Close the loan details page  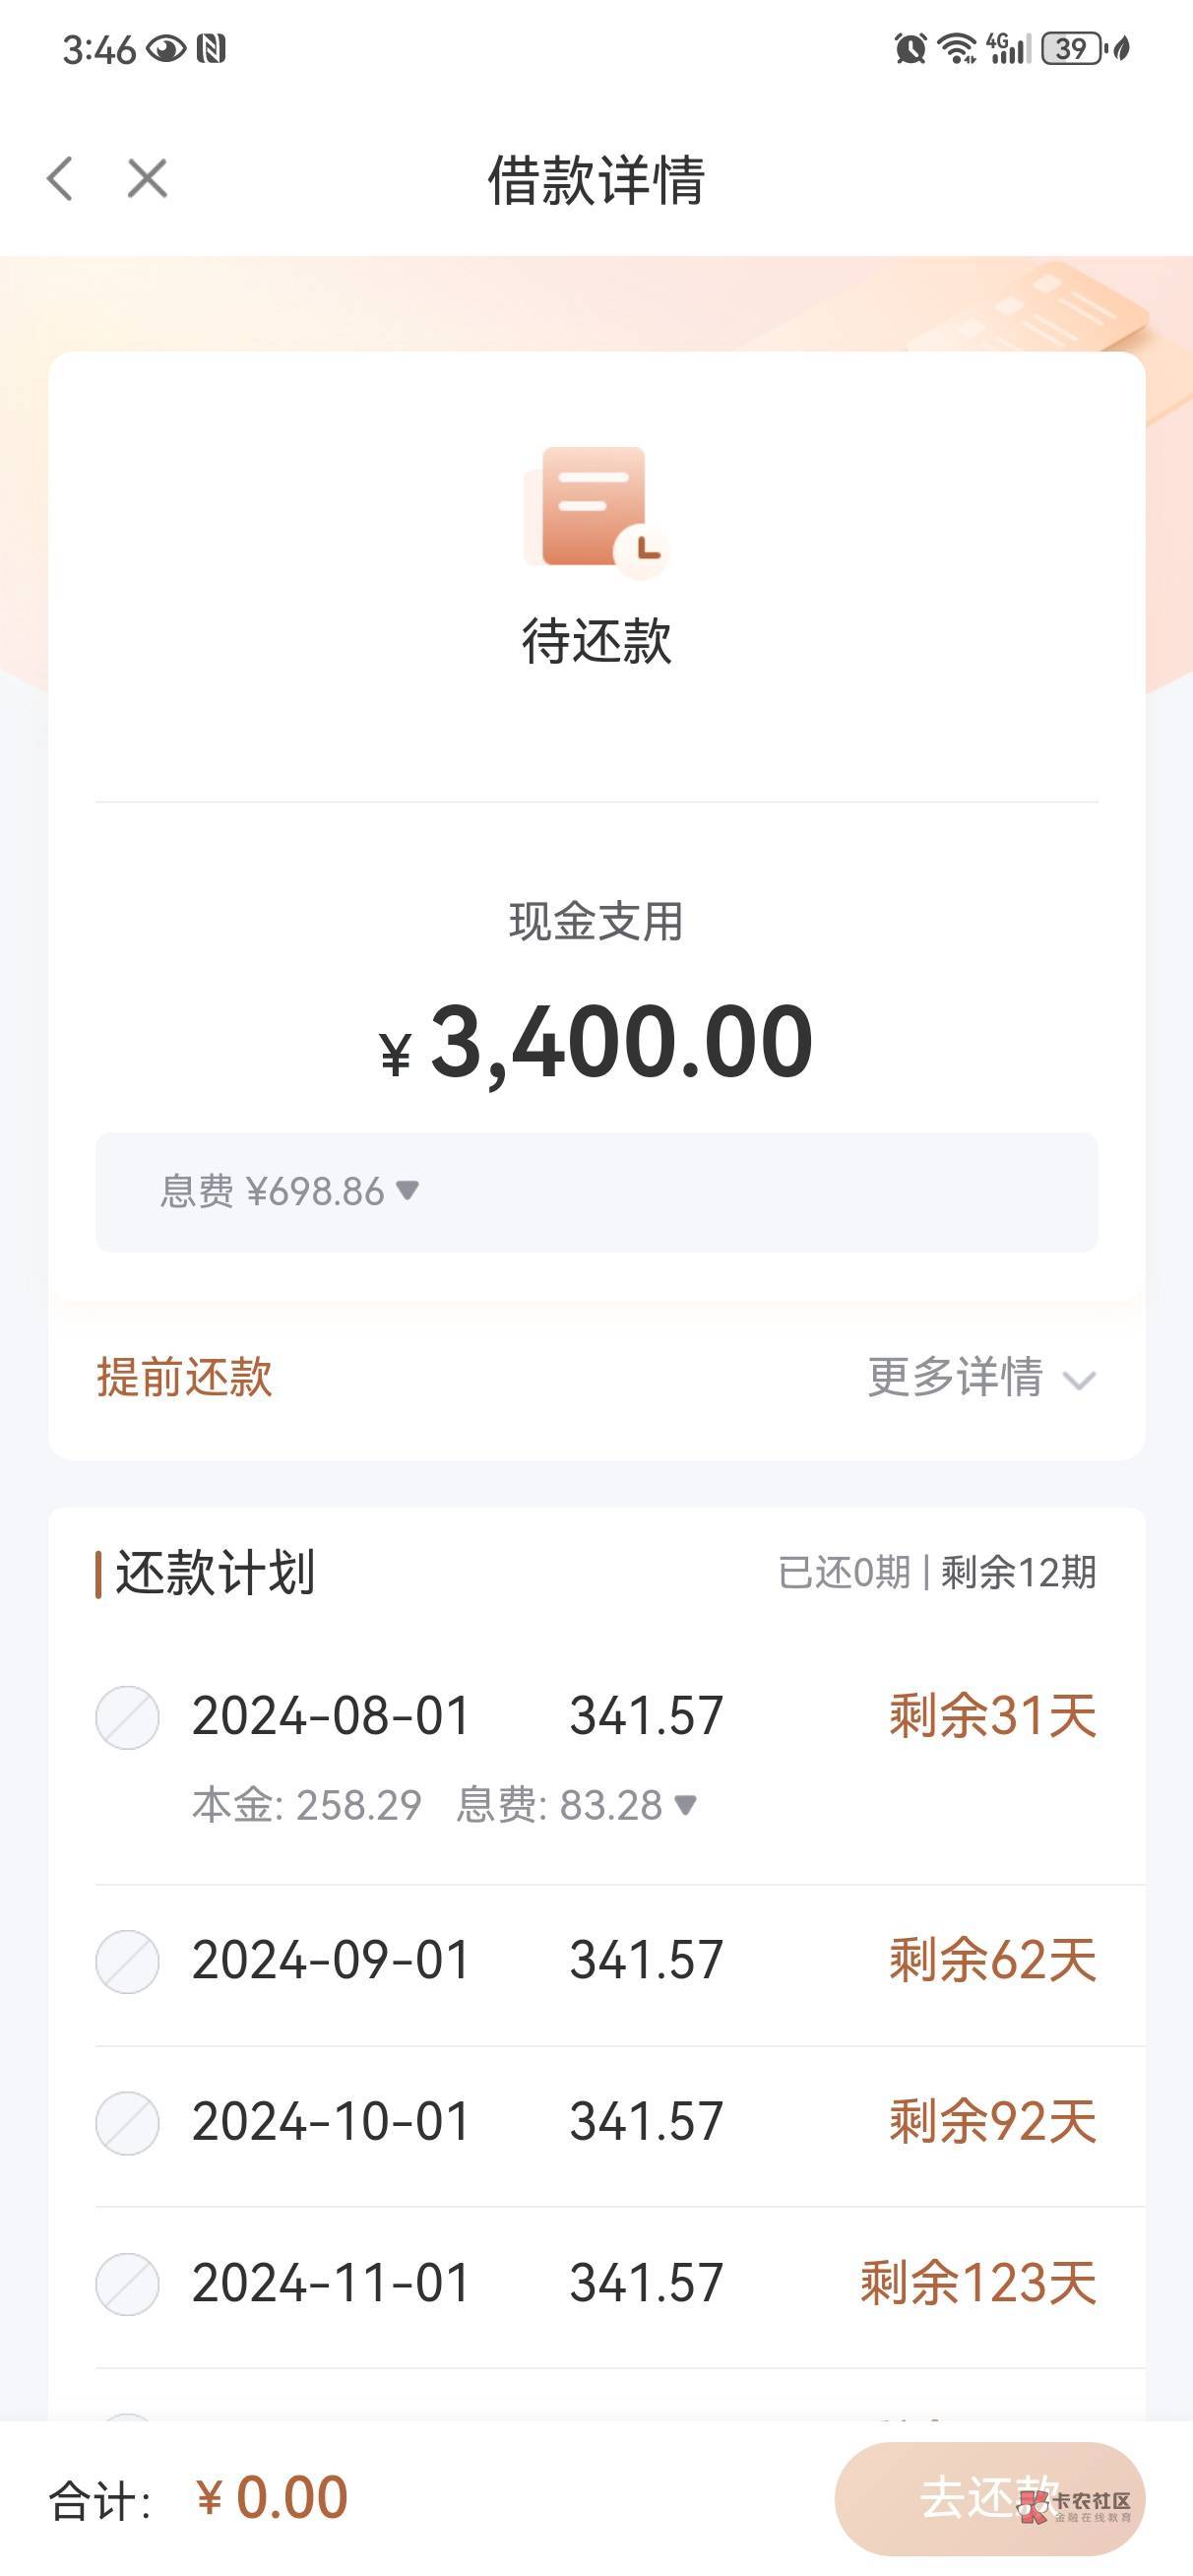pos(147,179)
